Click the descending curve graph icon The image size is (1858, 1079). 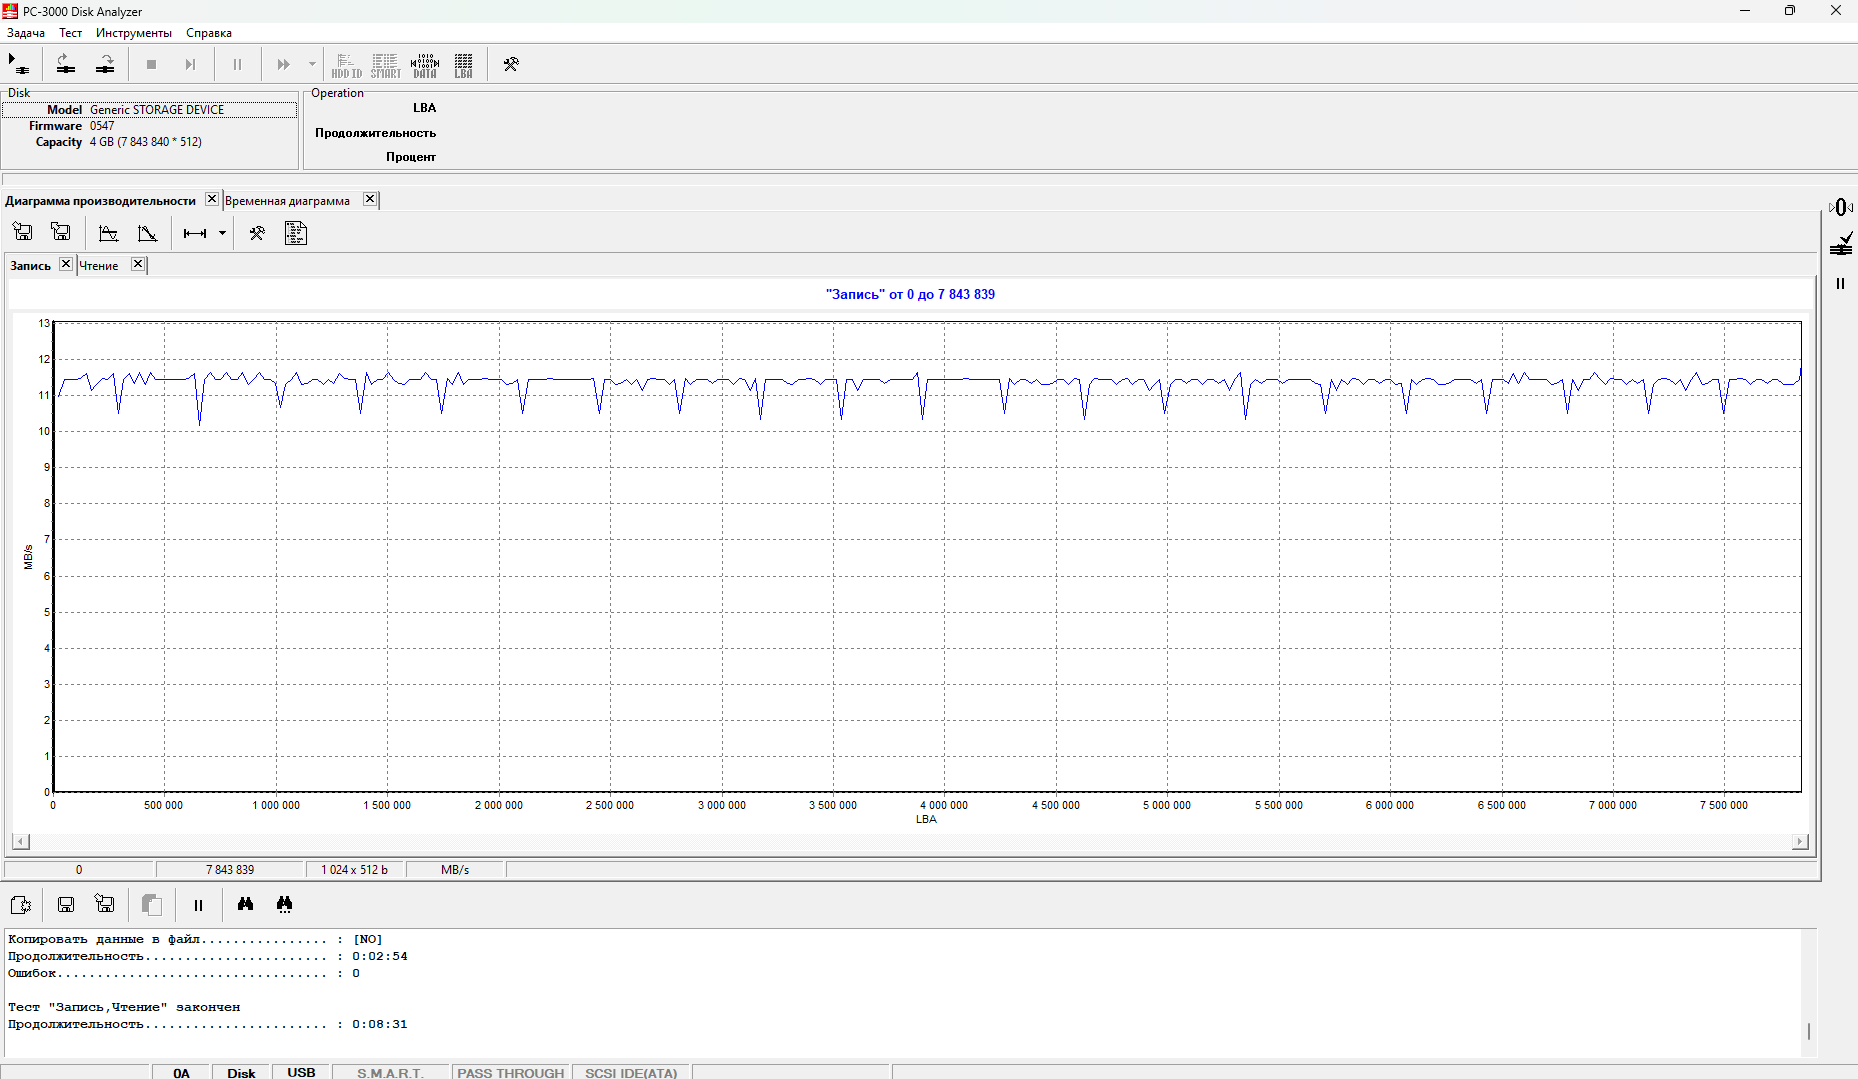147,233
